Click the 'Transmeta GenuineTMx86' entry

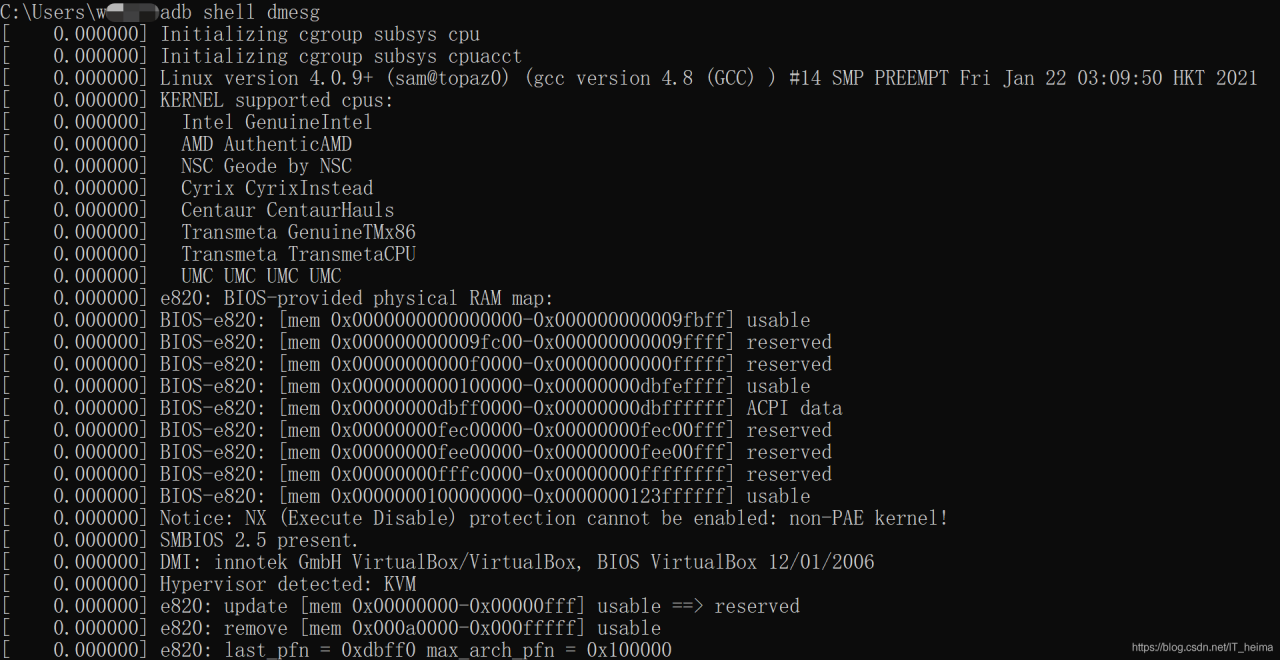point(298,232)
